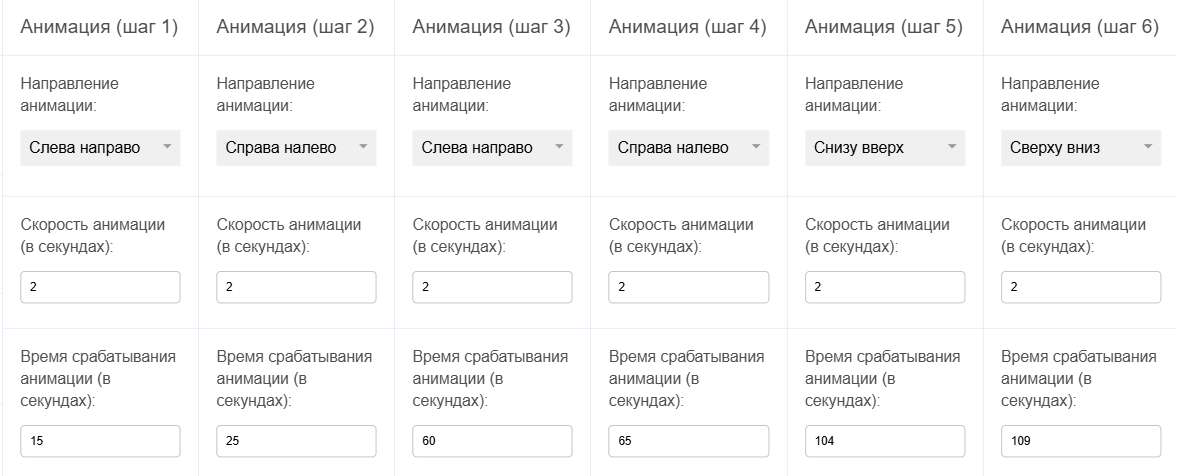
Task: Click the trigger time field showing 15
Action: [x=100, y=441]
